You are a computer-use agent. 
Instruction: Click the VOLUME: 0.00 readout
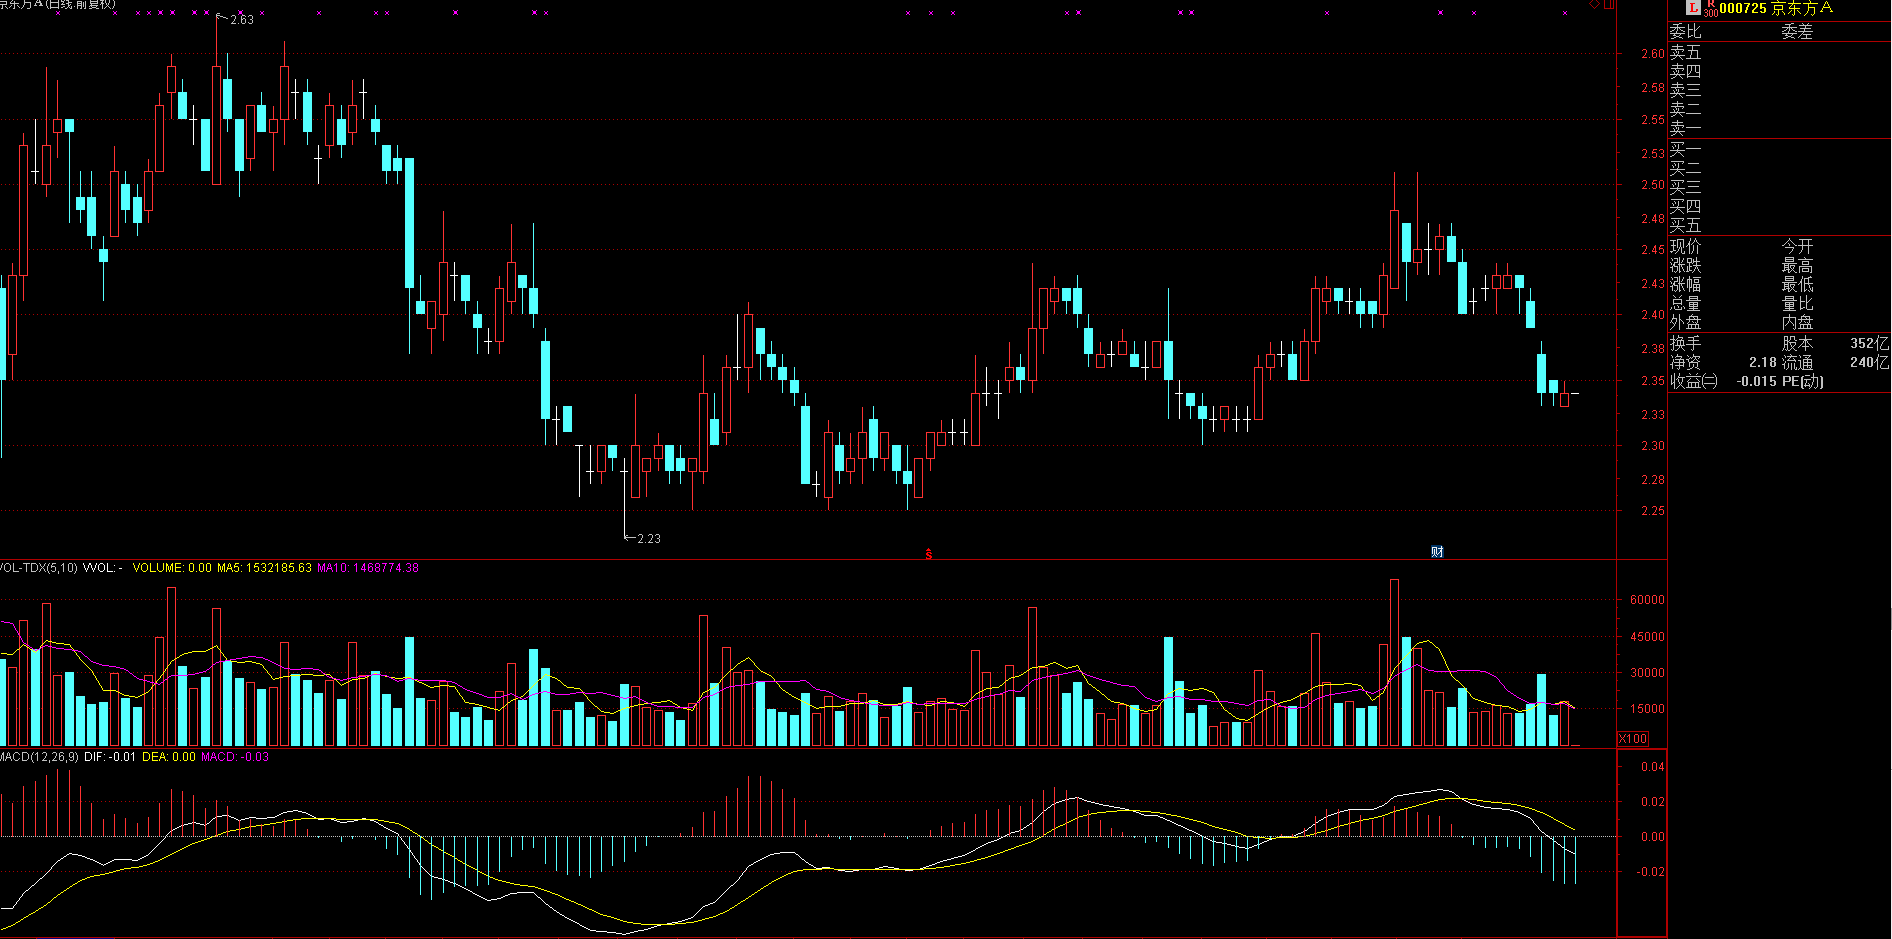[172, 568]
